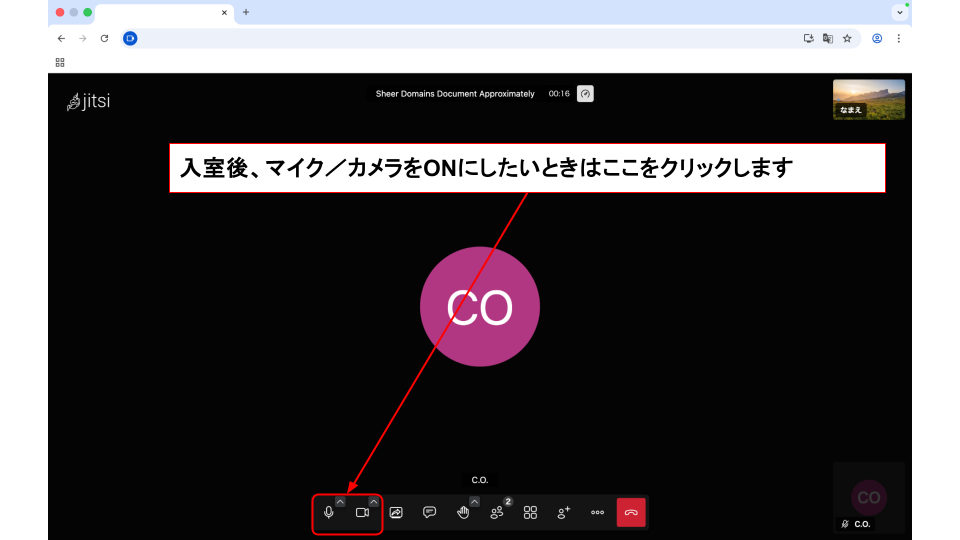Select the C.O. local video thumbnail

[868, 496]
